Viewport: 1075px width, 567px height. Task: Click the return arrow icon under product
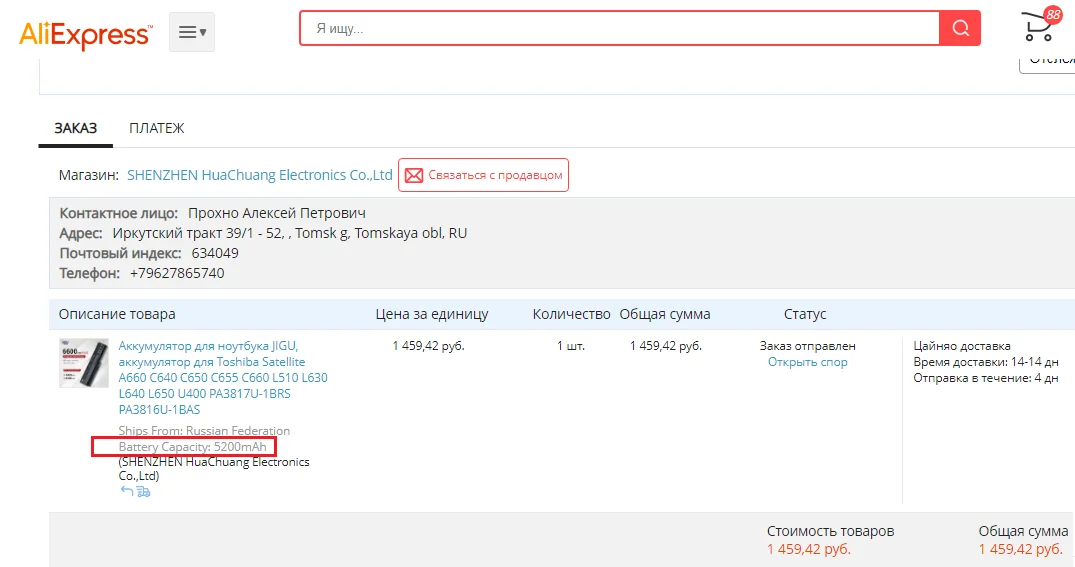(127, 491)
